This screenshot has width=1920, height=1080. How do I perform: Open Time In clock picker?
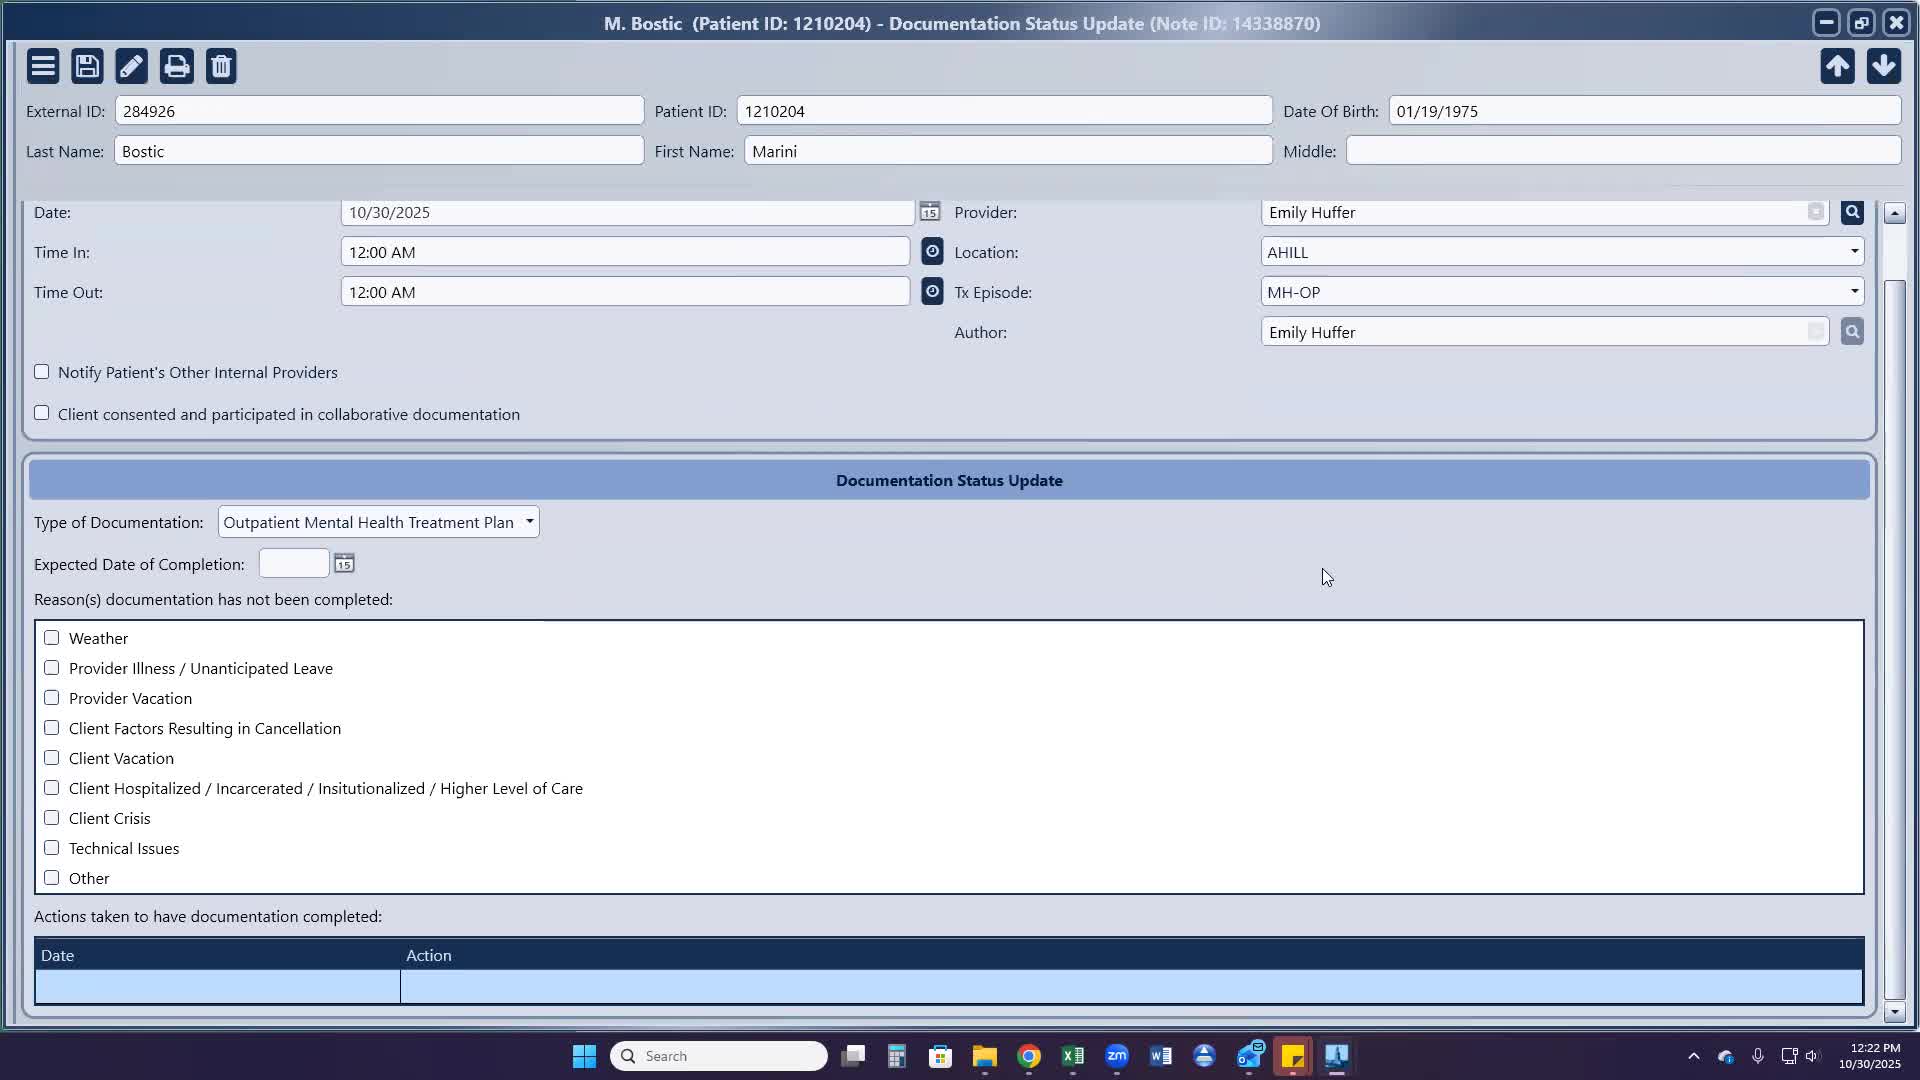tap(932, 251)
